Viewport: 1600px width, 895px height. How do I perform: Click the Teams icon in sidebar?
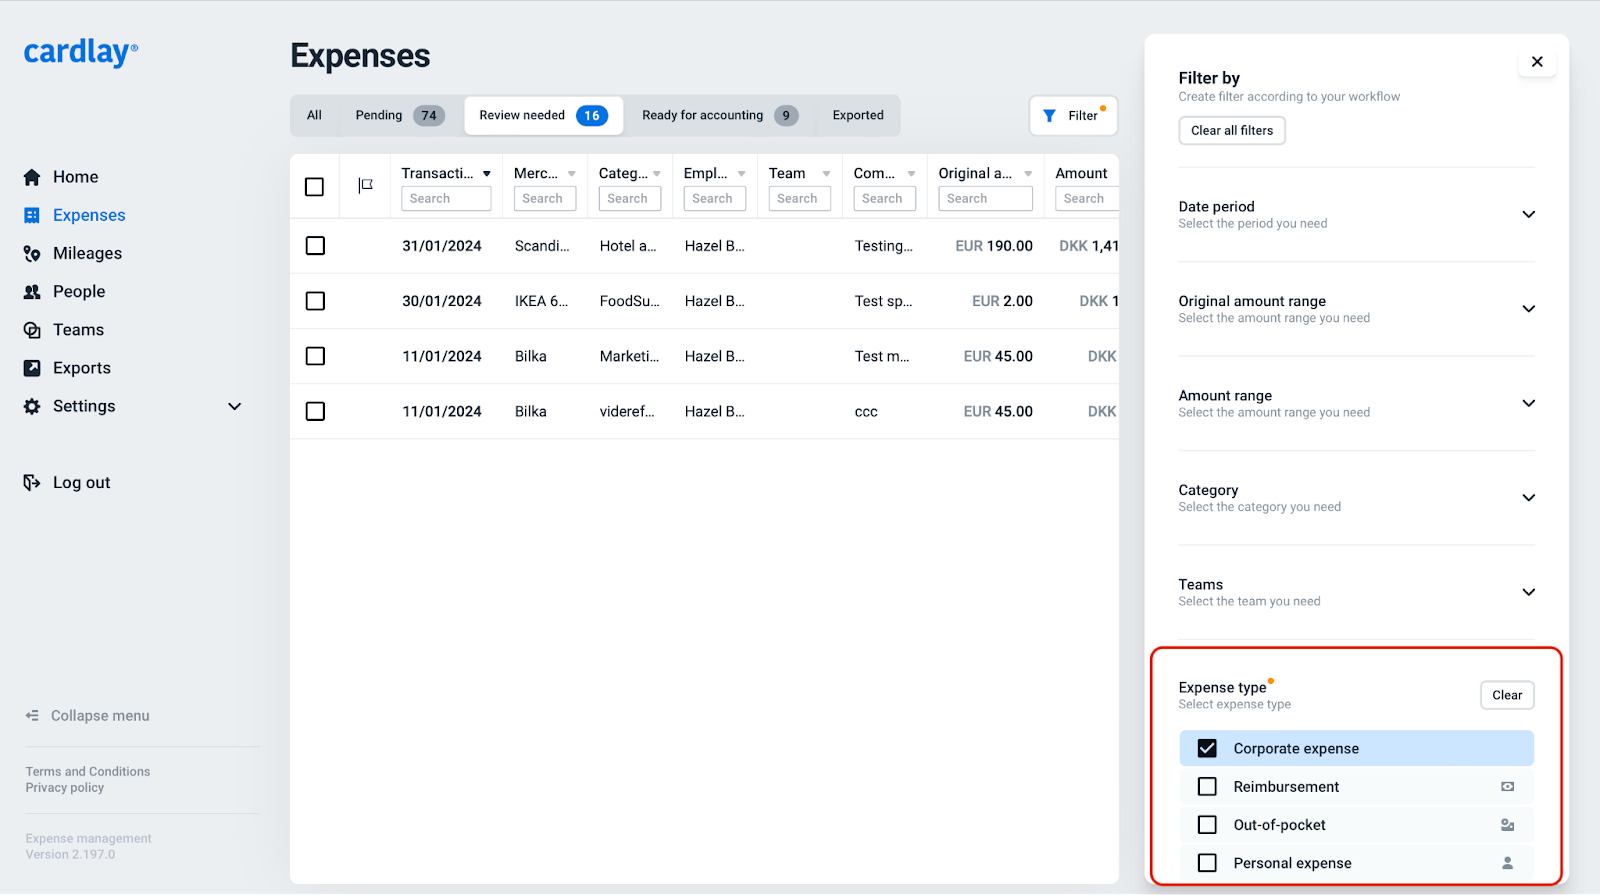(32, 330)
